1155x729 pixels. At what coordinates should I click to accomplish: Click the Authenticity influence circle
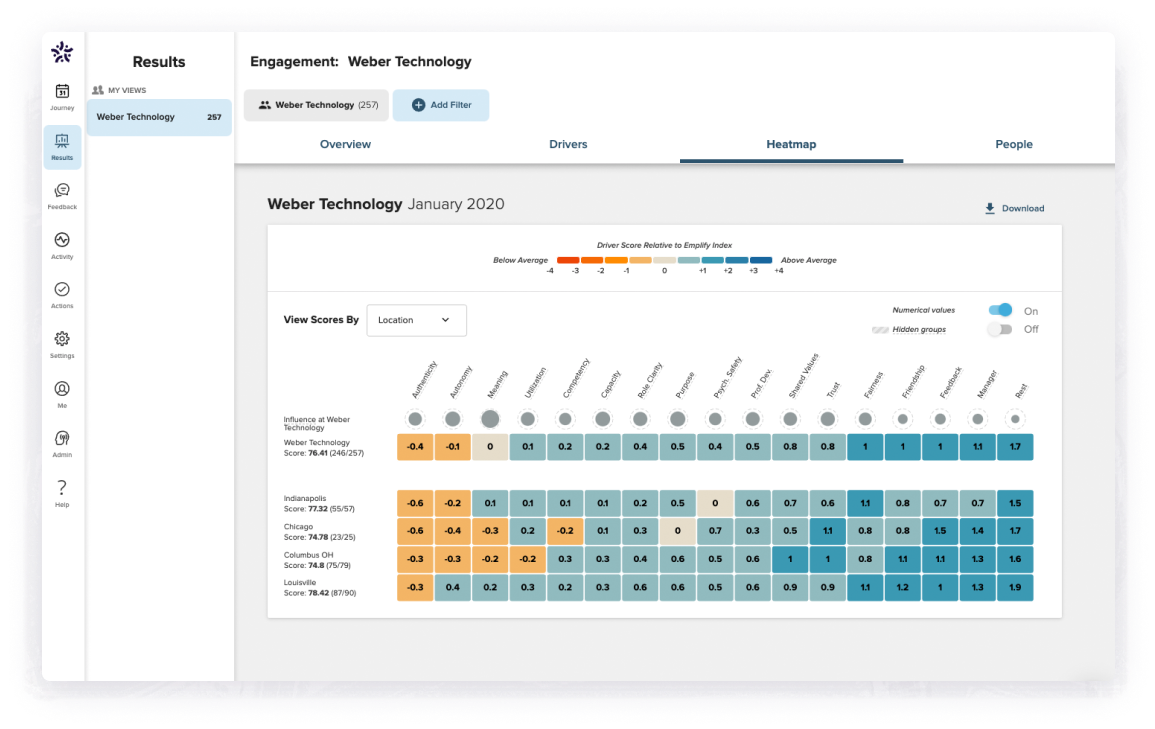(415, 419)
